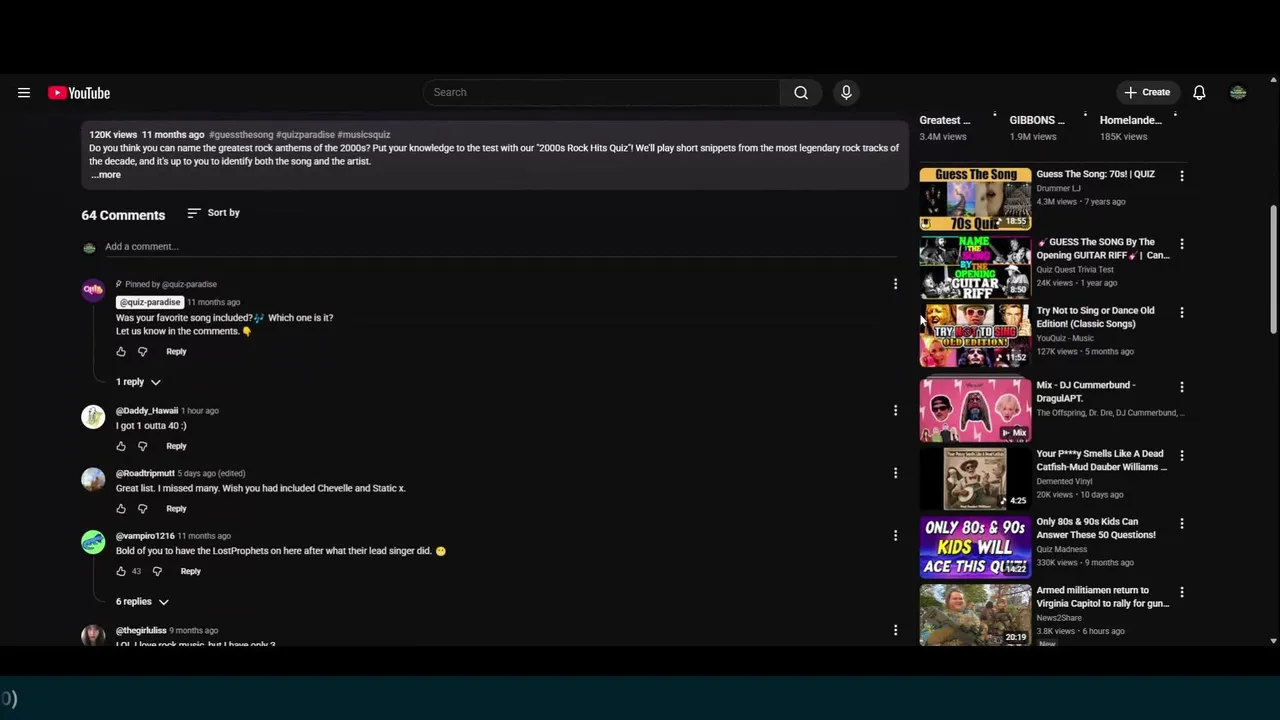
Task: Dislike the @Daddy_Hawaii comment
Action: pos(142,446)
